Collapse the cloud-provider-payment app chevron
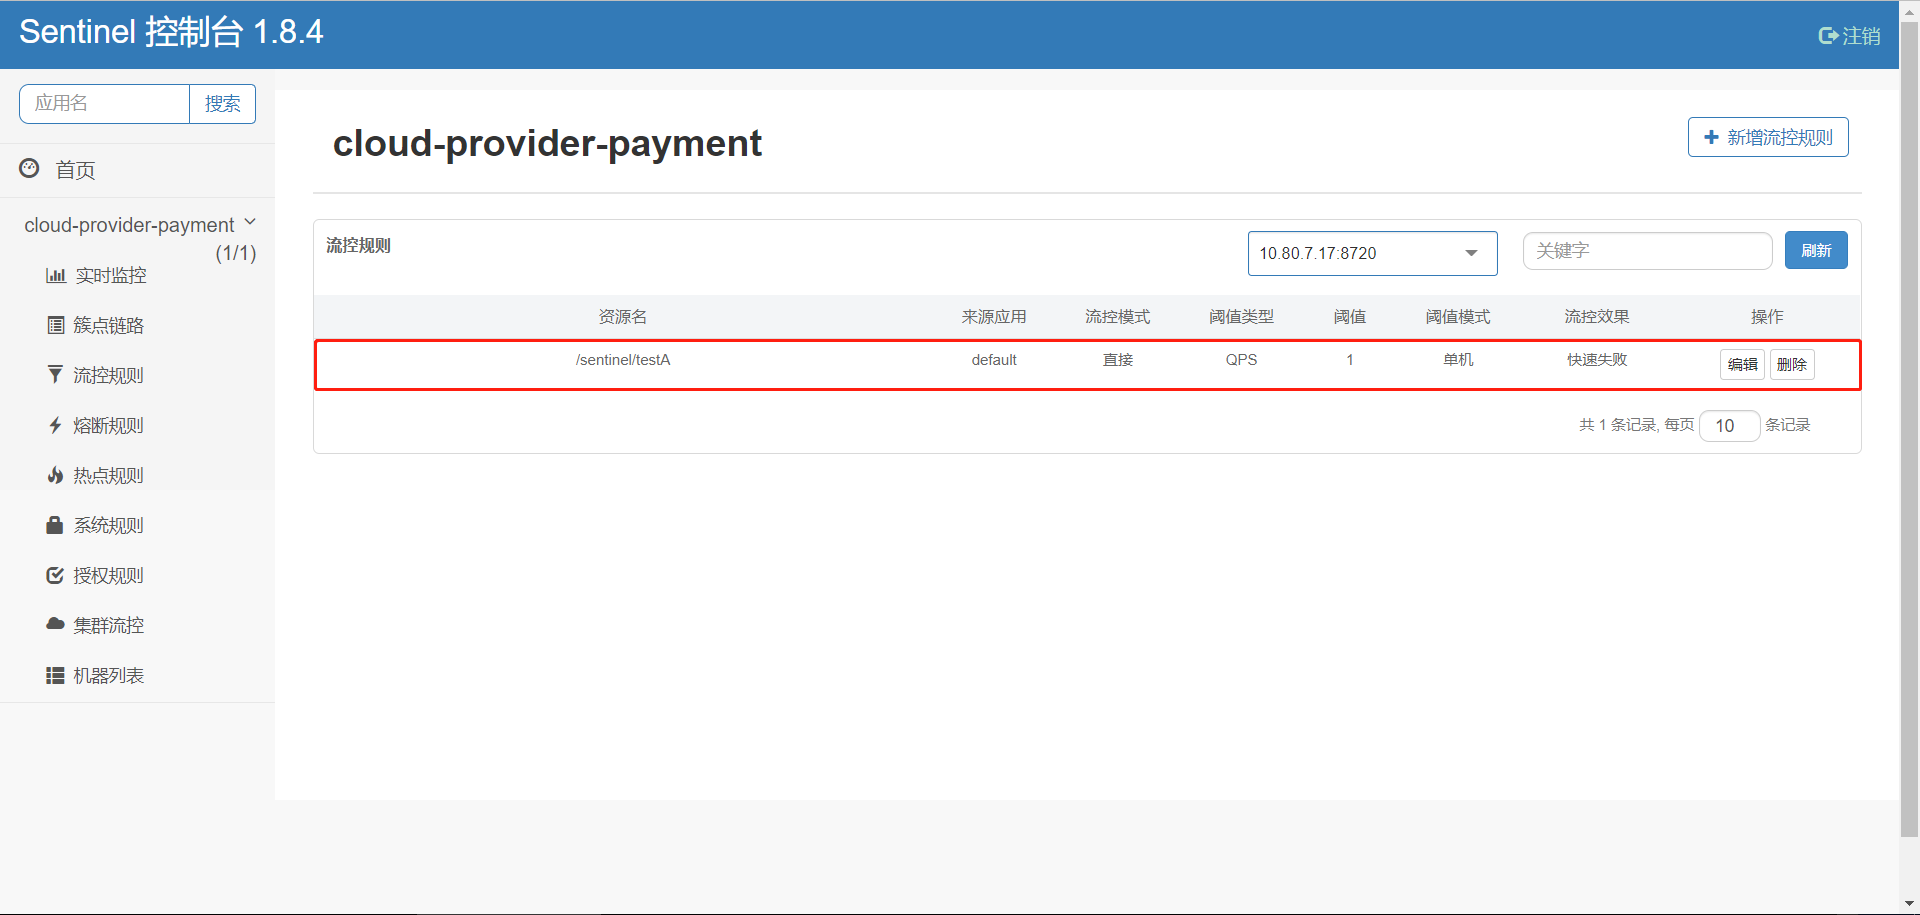 click(250, 222)
